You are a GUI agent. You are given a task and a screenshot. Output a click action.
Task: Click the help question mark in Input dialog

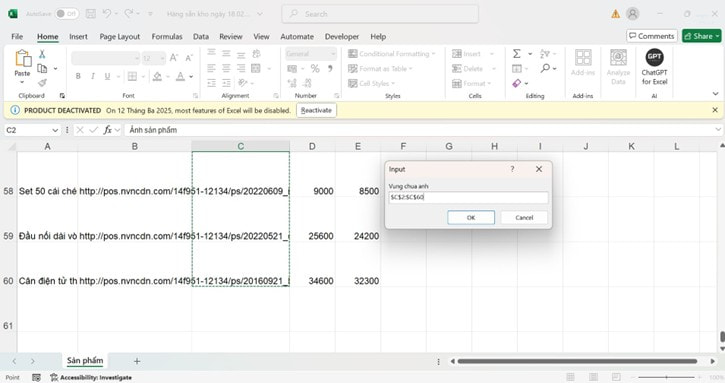[512, 169]
